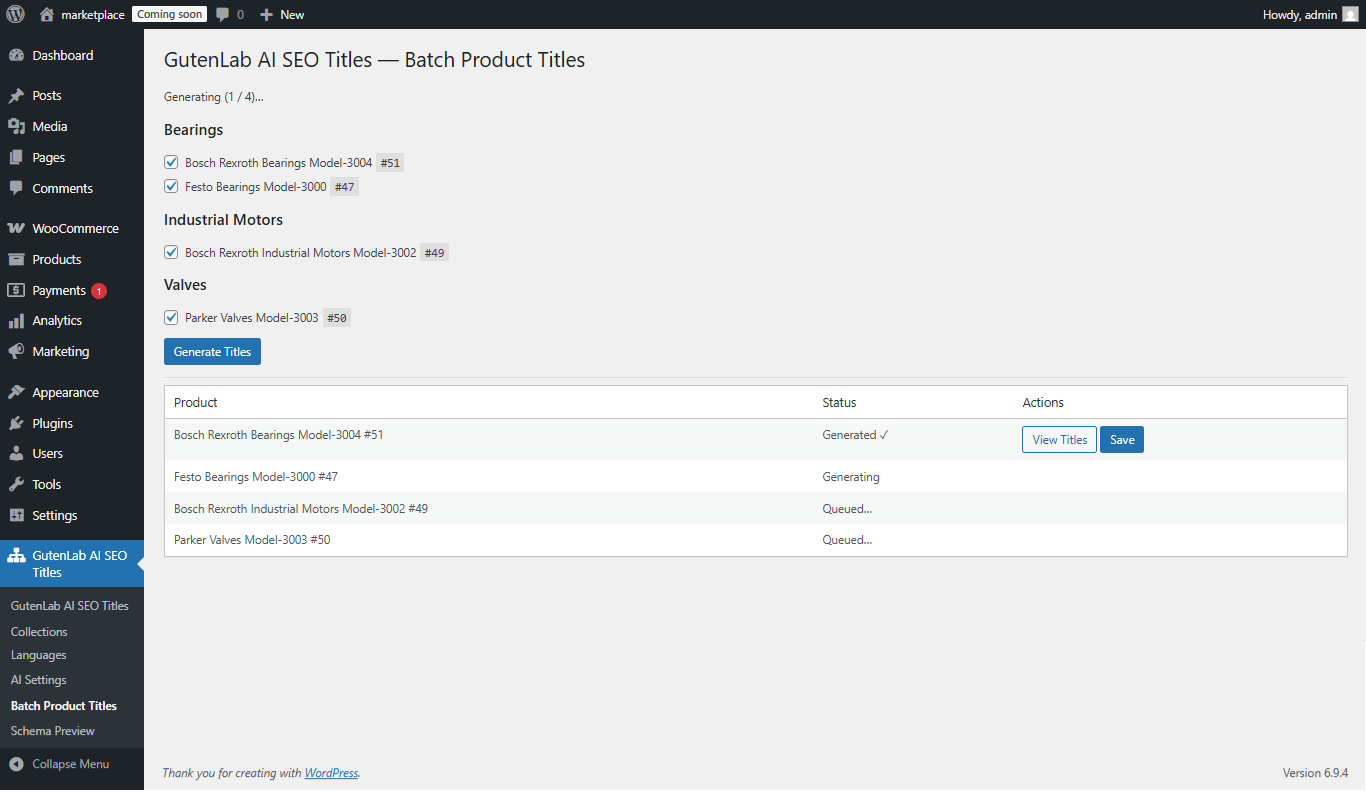The width and height of the screenshot is (1366, 792).
Task: Uncheck Festo Bearings Model-3000 checkbox
Action: 171,186
